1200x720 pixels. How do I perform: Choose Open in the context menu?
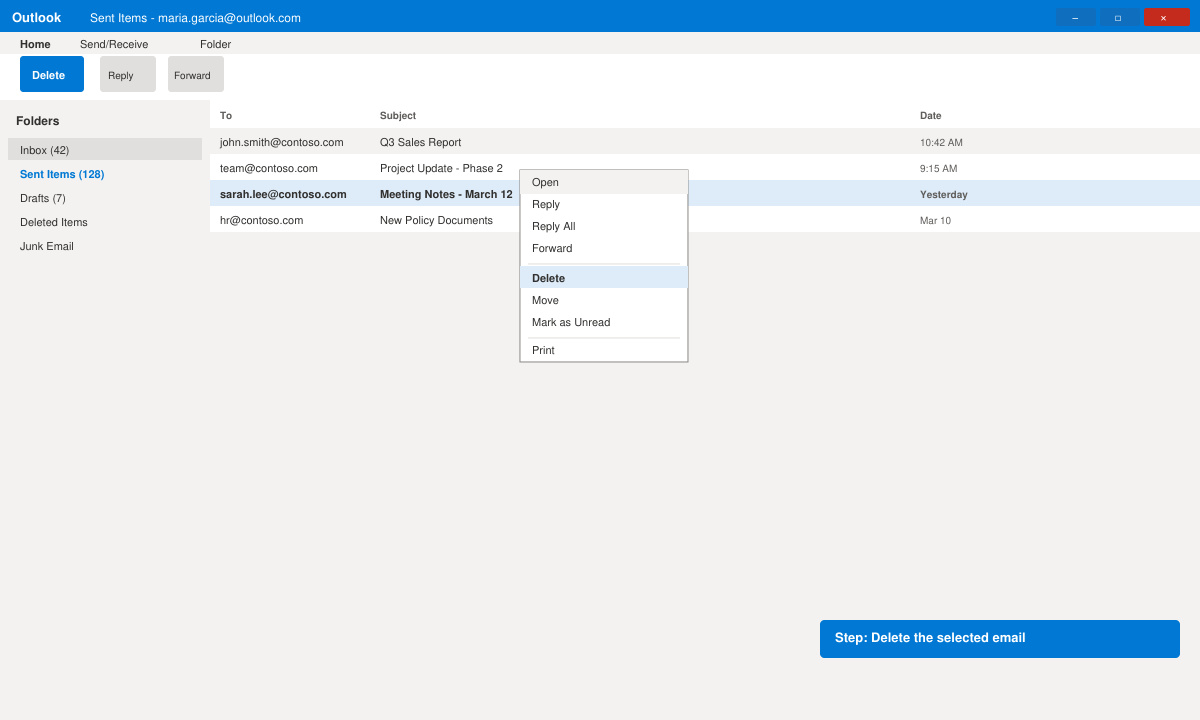(604, 182)
